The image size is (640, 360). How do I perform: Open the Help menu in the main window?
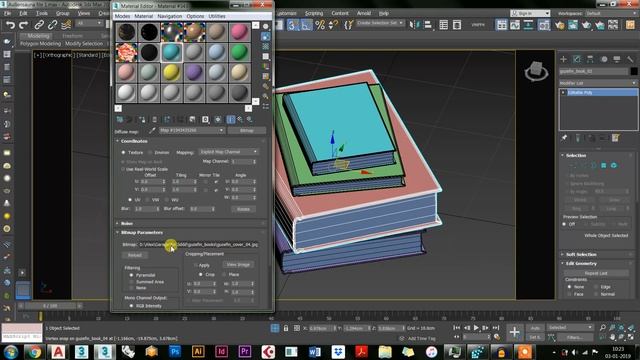pos(383,13)
